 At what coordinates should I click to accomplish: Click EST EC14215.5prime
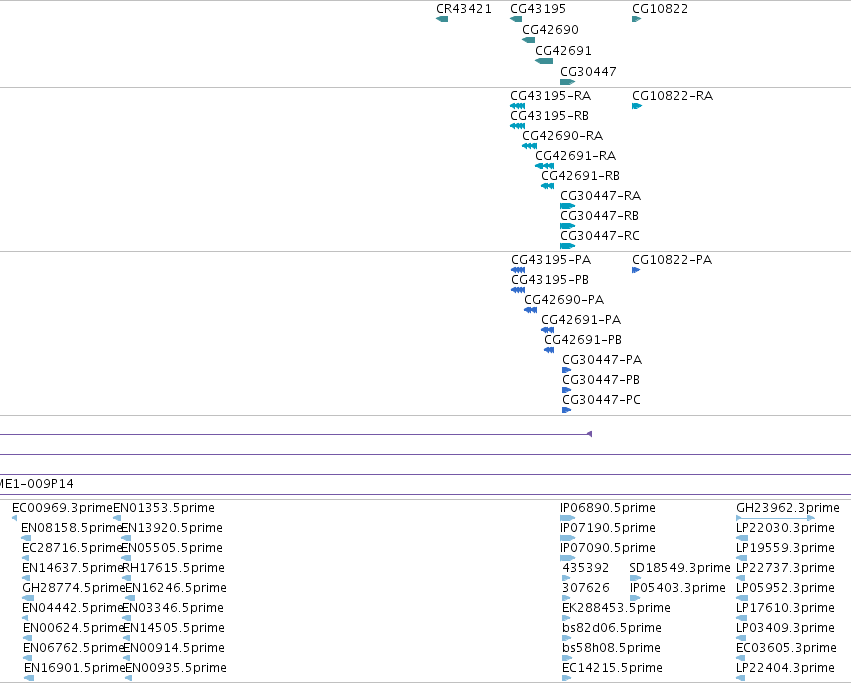tap(567, 678)
